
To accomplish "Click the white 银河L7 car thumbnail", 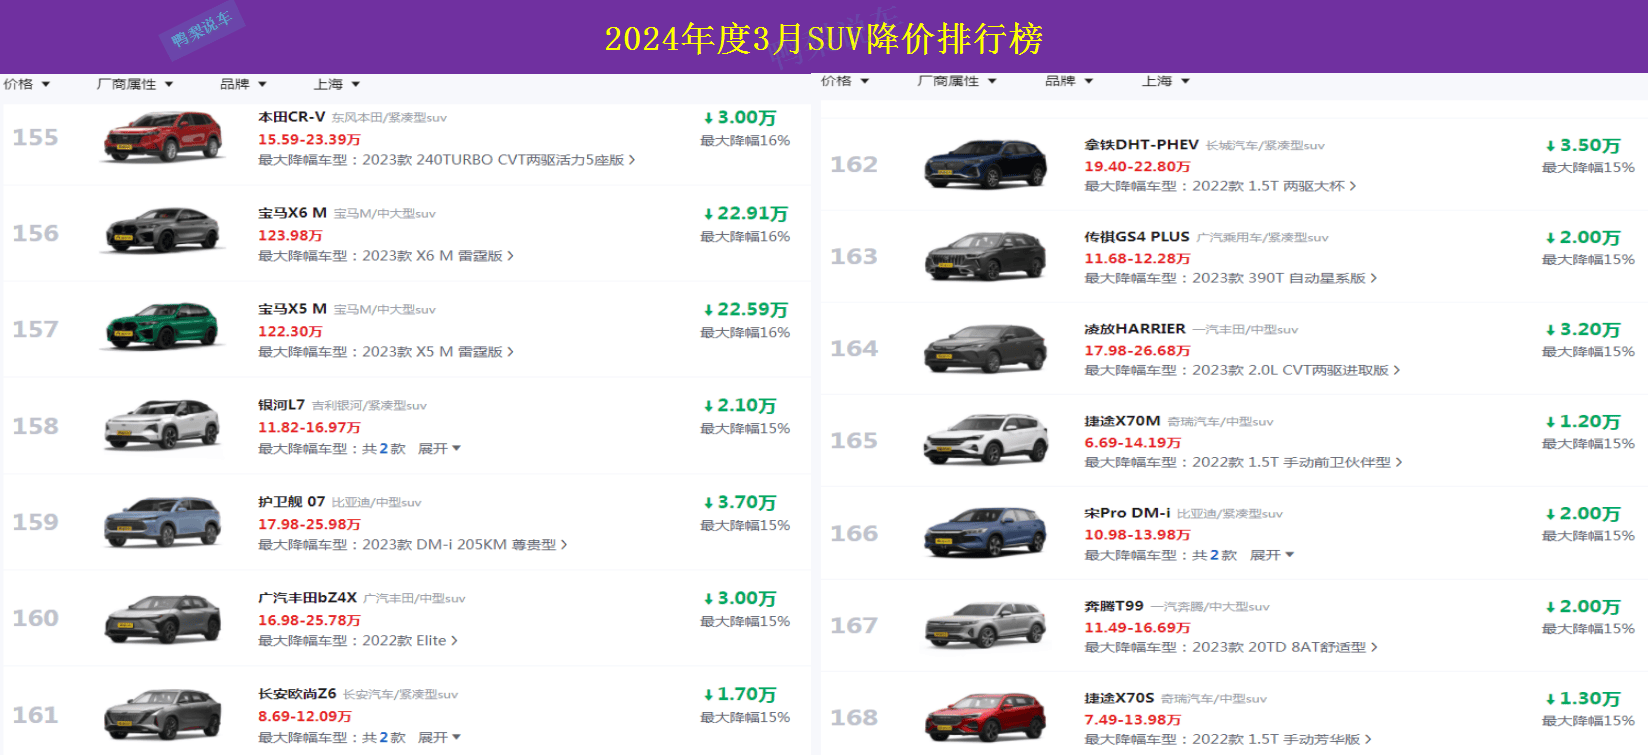I will click(x=162, y=425).
